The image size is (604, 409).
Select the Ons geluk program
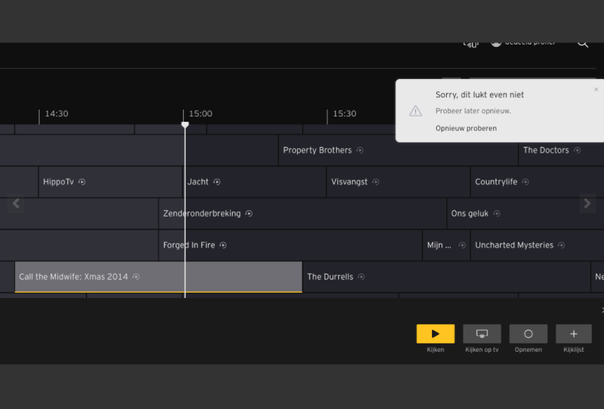point(525,213)
